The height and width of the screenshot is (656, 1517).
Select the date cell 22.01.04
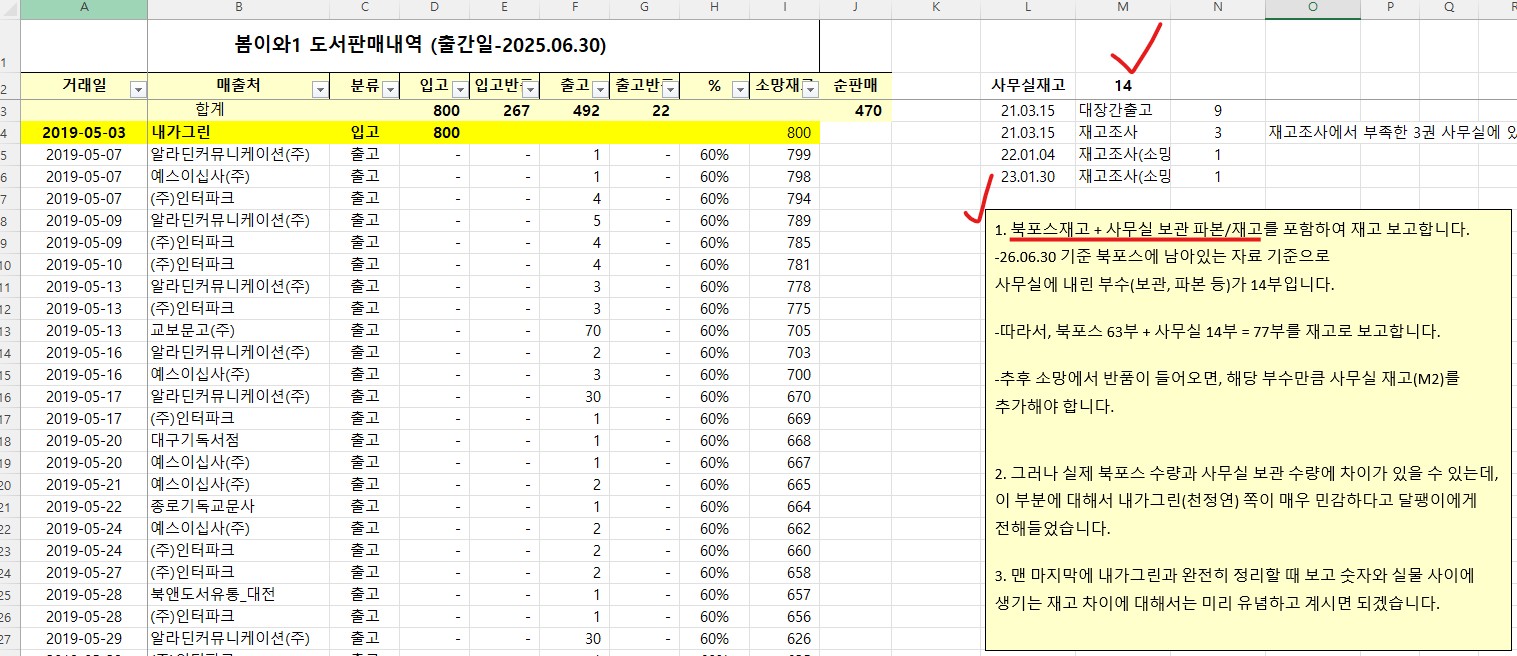[x=1028, y=154]
